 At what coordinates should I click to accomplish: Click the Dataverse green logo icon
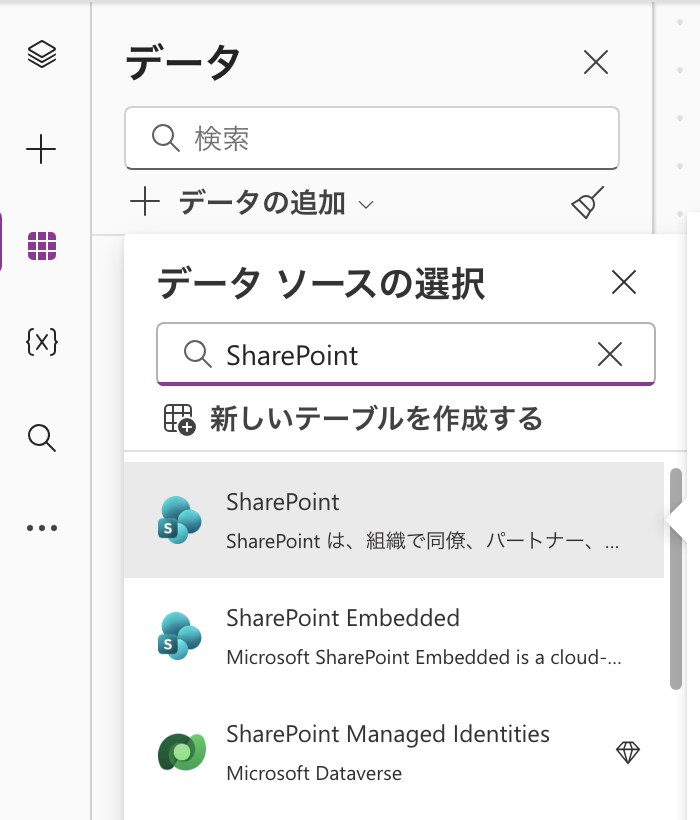[x=181, y=752]
